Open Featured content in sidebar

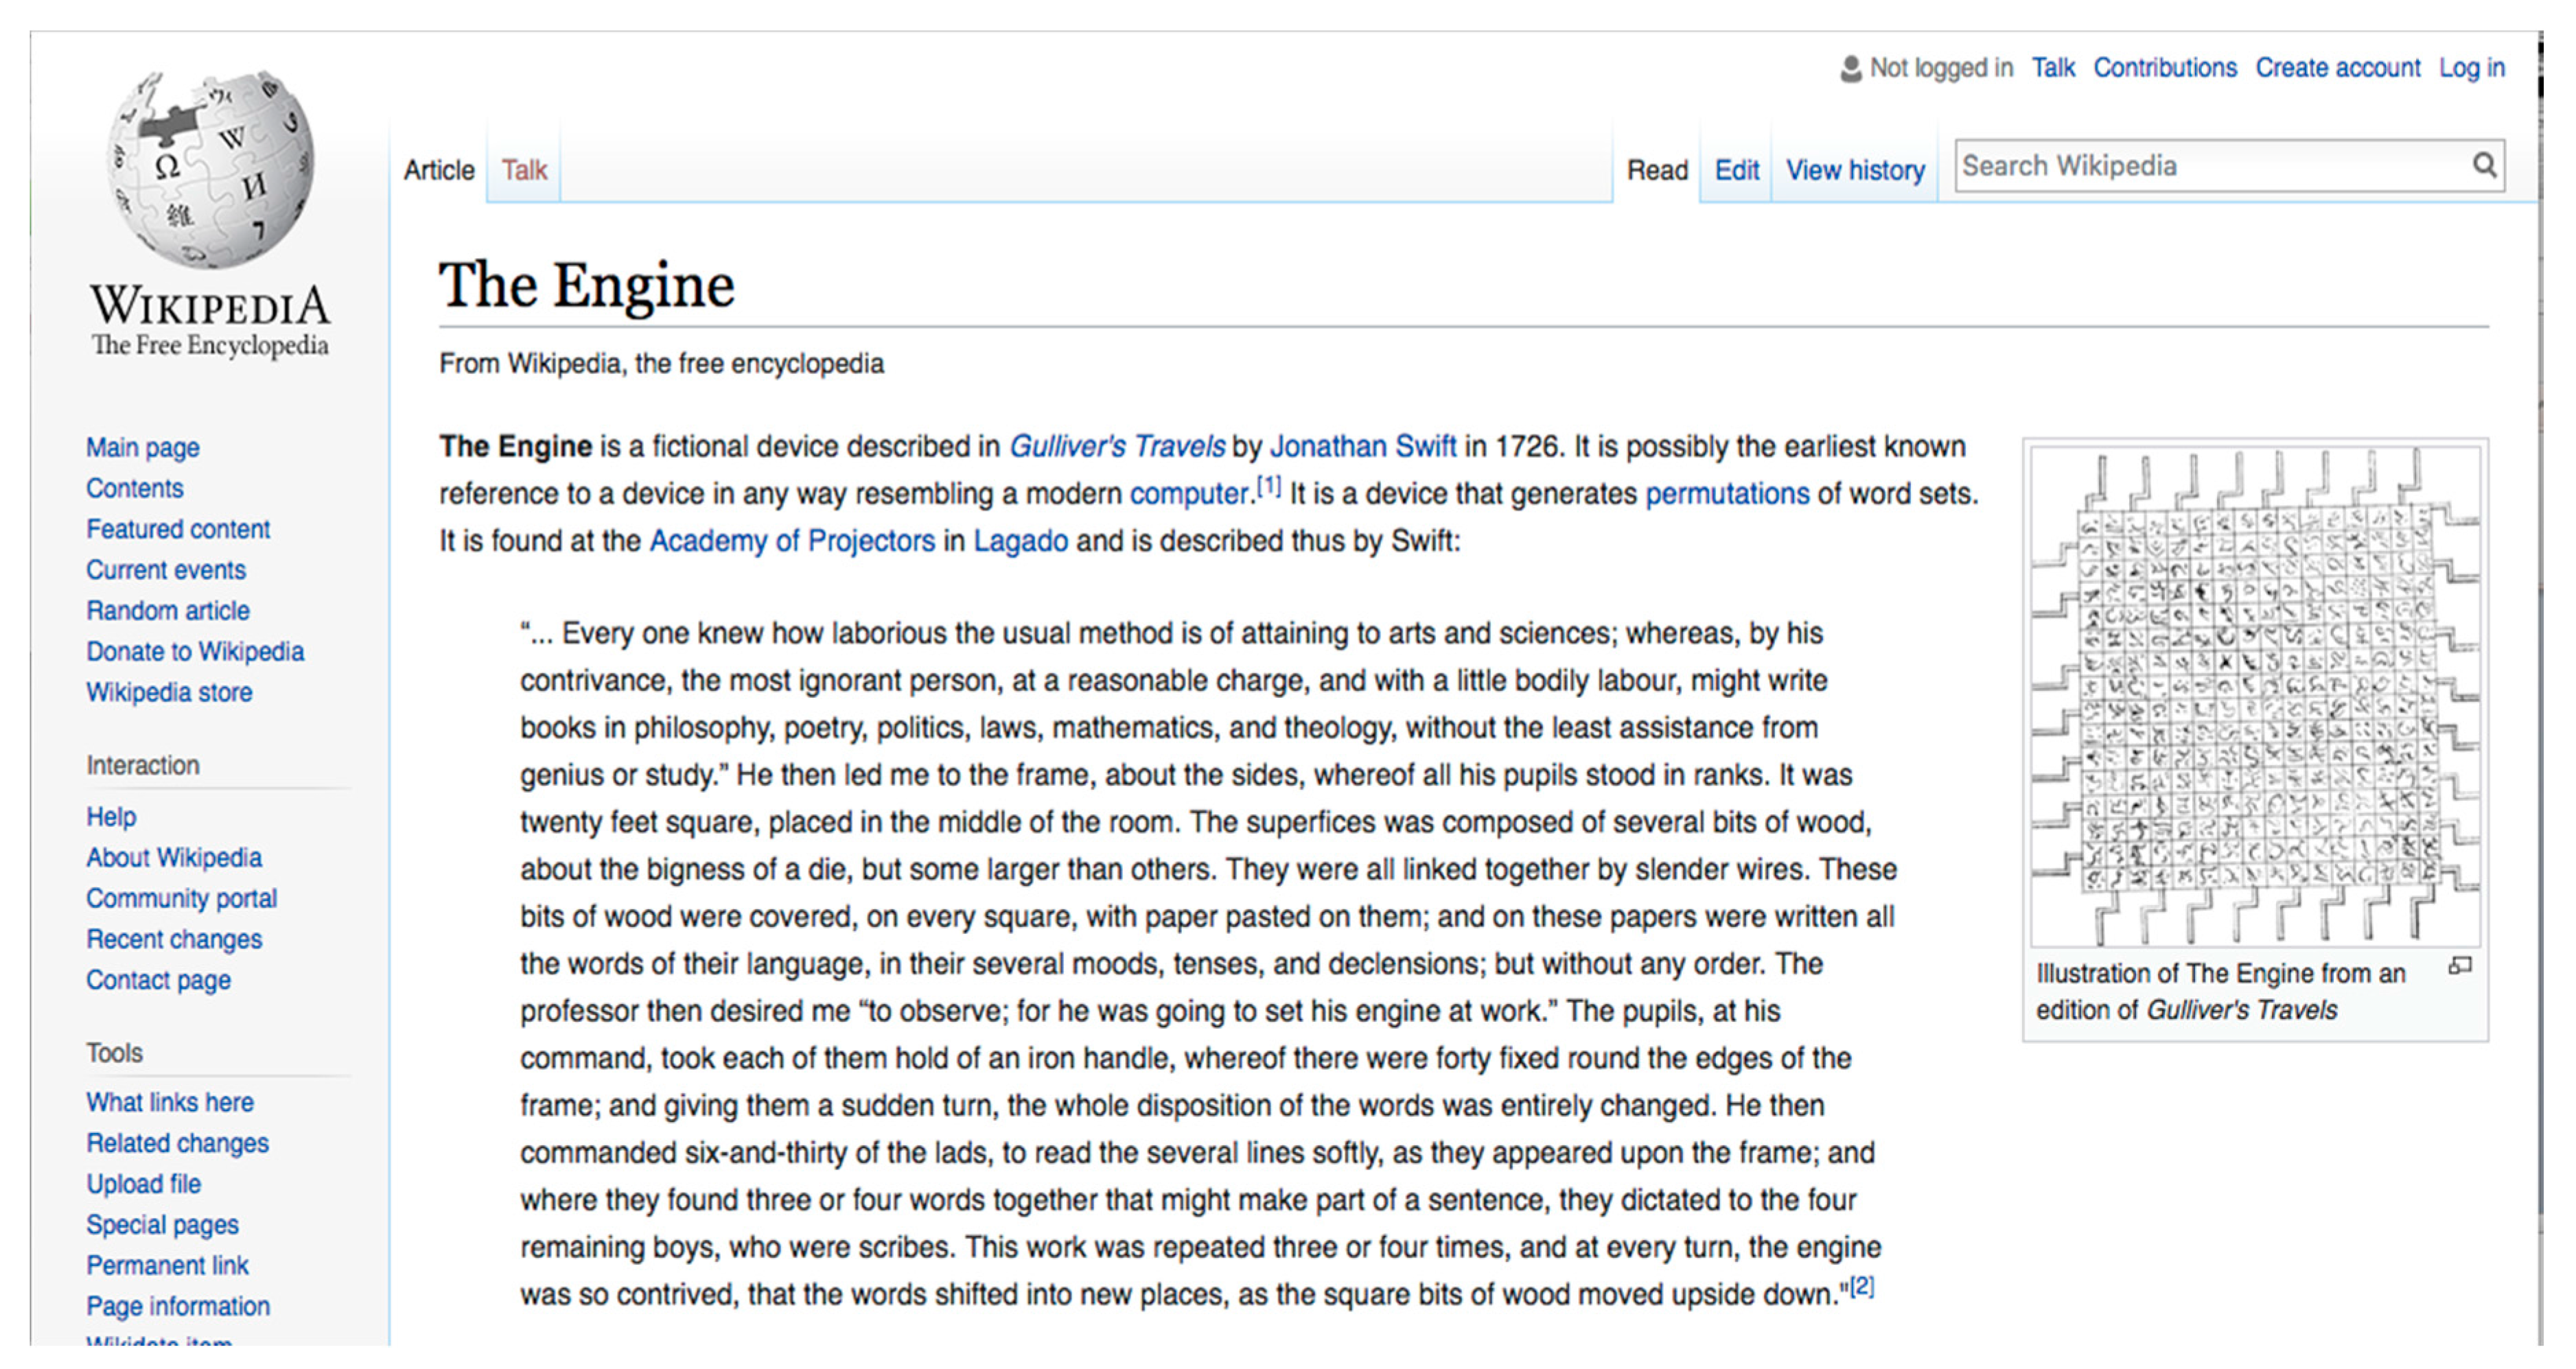178,529
